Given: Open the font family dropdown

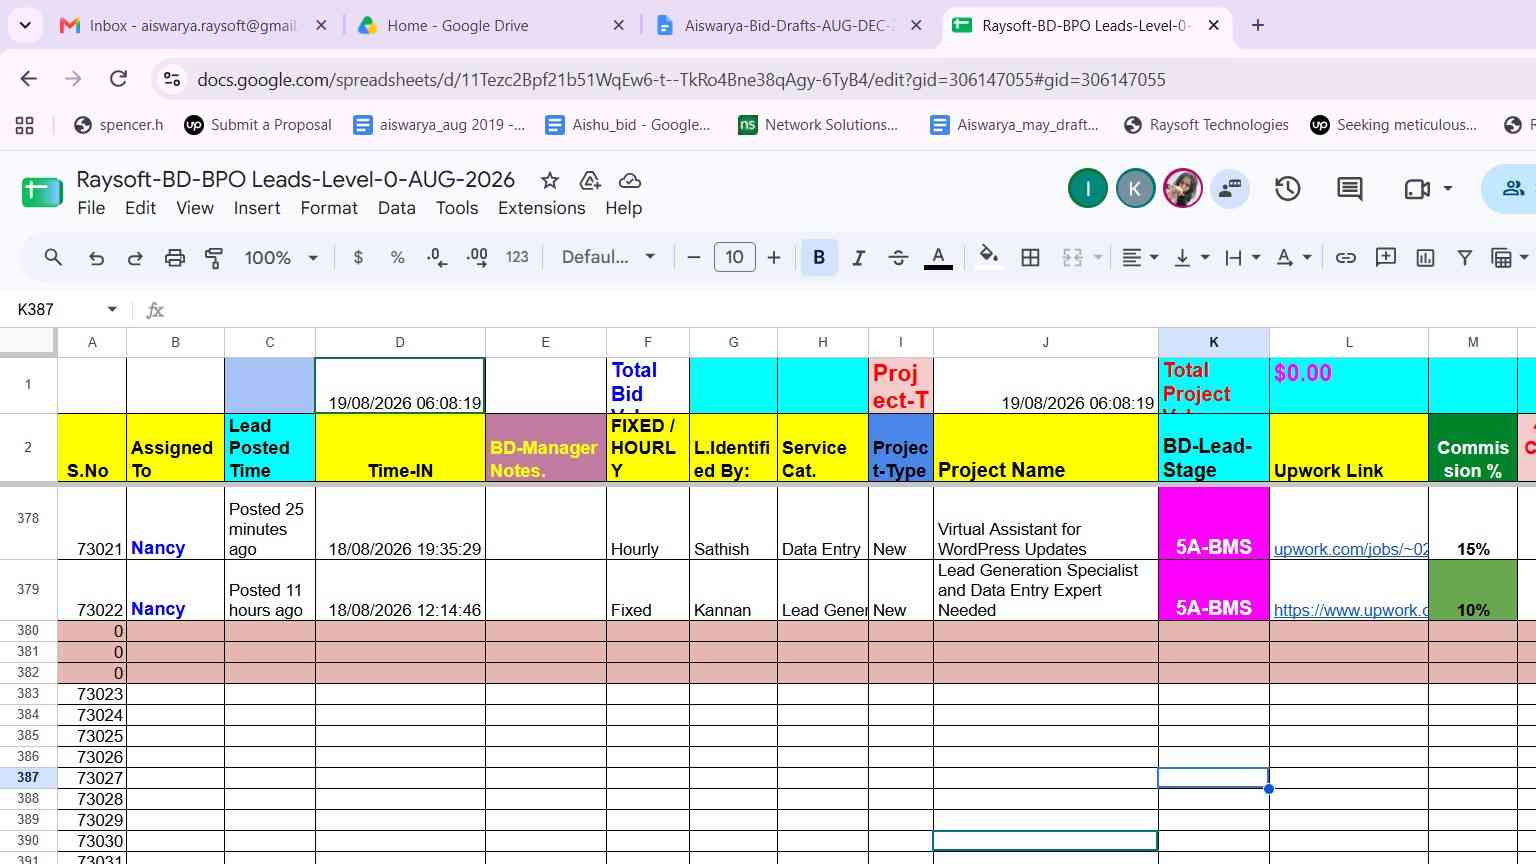Looking at the screenshot, I should coord(608,258).
